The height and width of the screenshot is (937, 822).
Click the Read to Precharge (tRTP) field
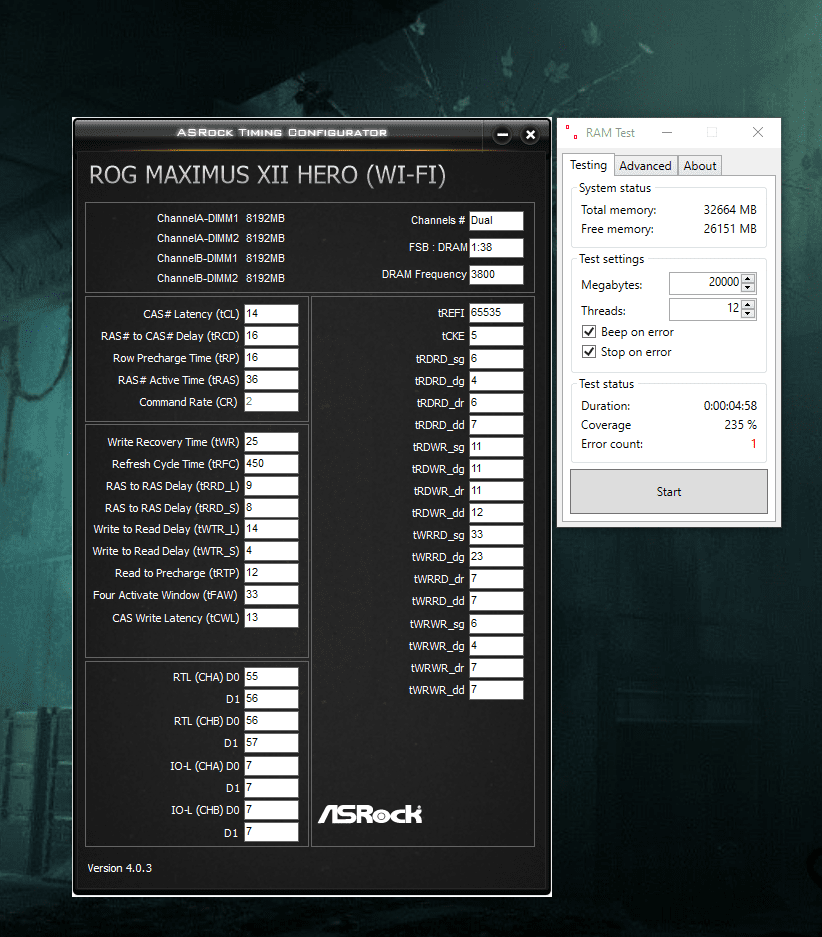271,573
